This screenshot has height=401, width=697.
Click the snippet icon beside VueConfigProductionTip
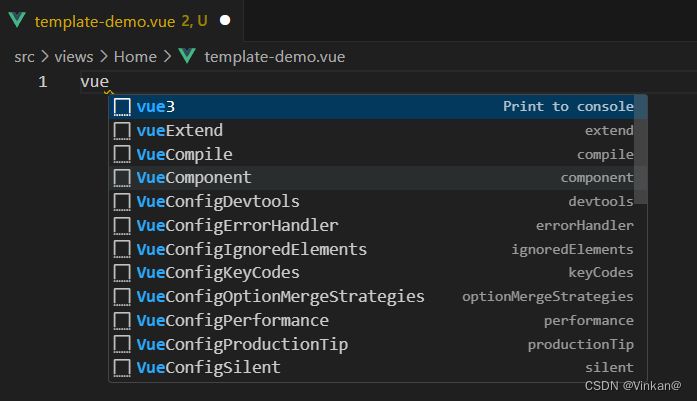tap(122, 345)
